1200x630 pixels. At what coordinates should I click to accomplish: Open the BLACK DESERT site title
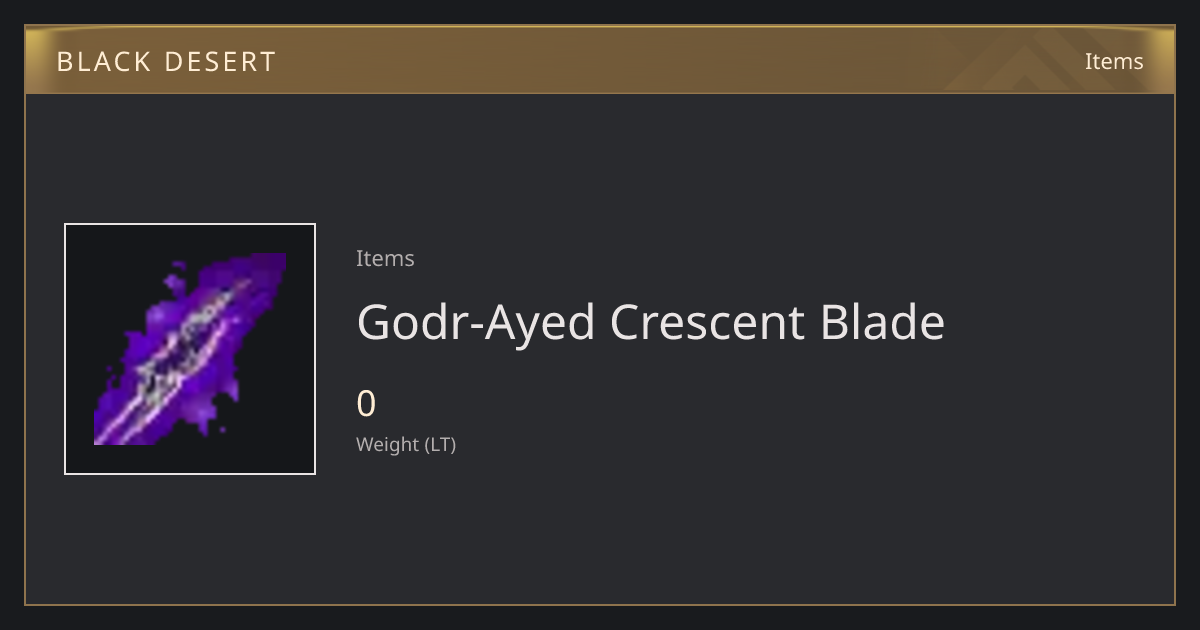[166, 62]
